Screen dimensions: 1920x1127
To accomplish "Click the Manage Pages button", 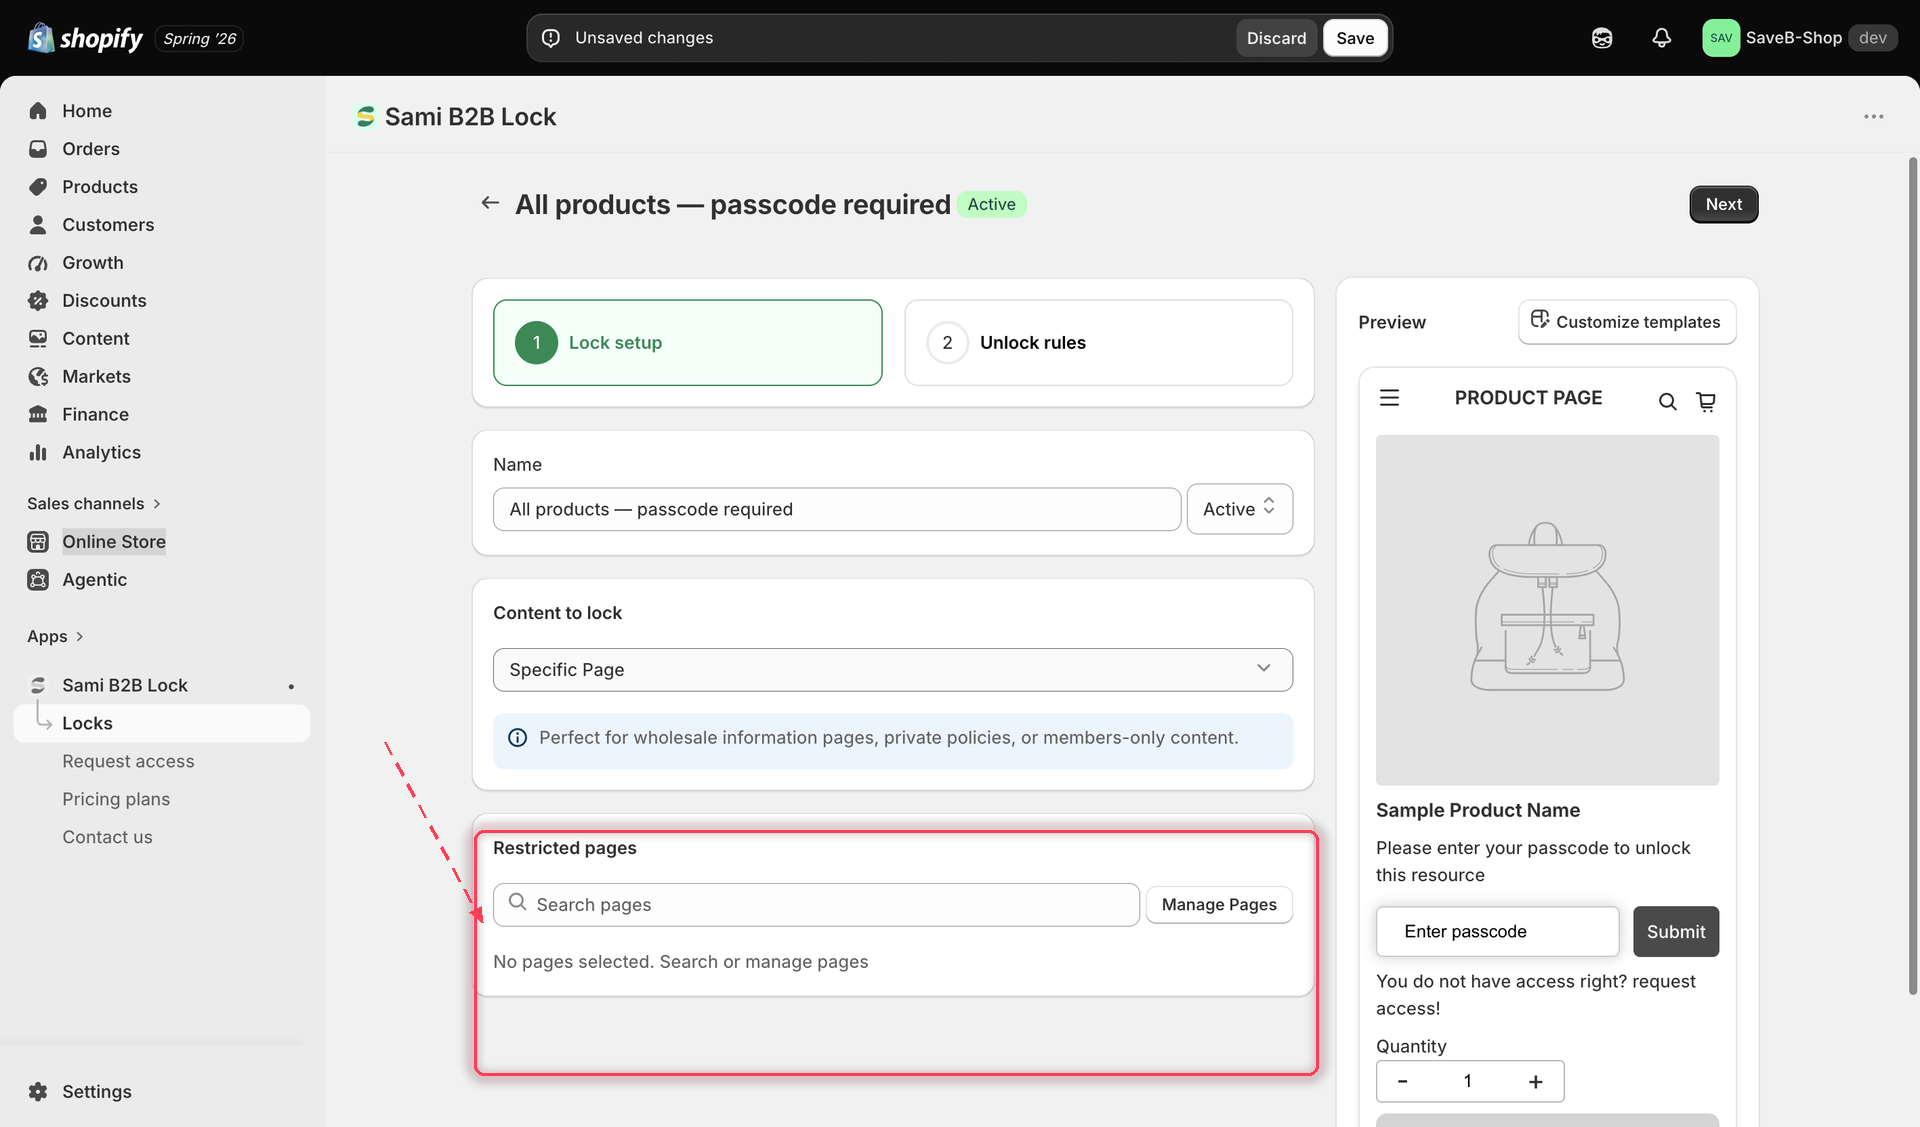I will [x=1219, y=905].
